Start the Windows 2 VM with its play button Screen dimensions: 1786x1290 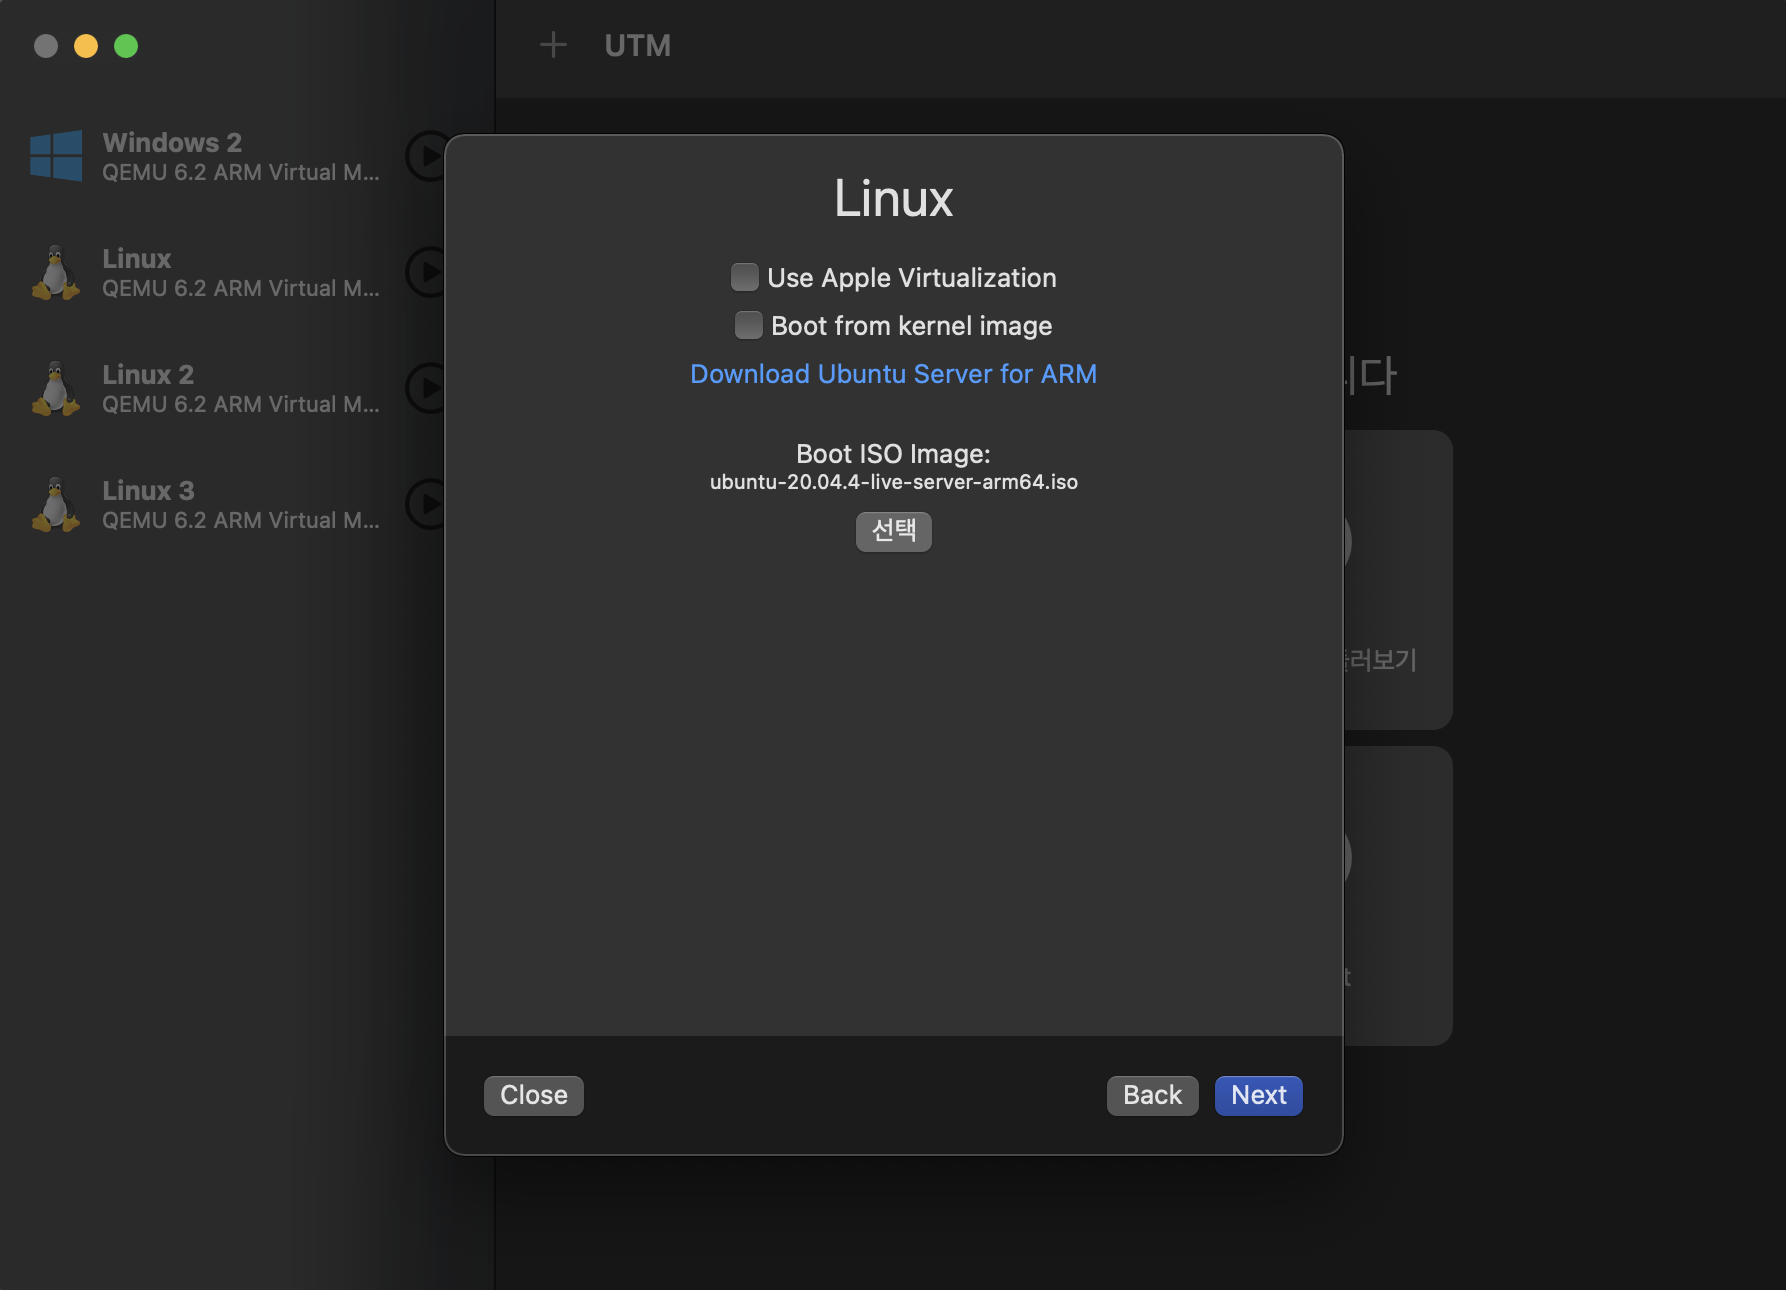pos(428,156)
